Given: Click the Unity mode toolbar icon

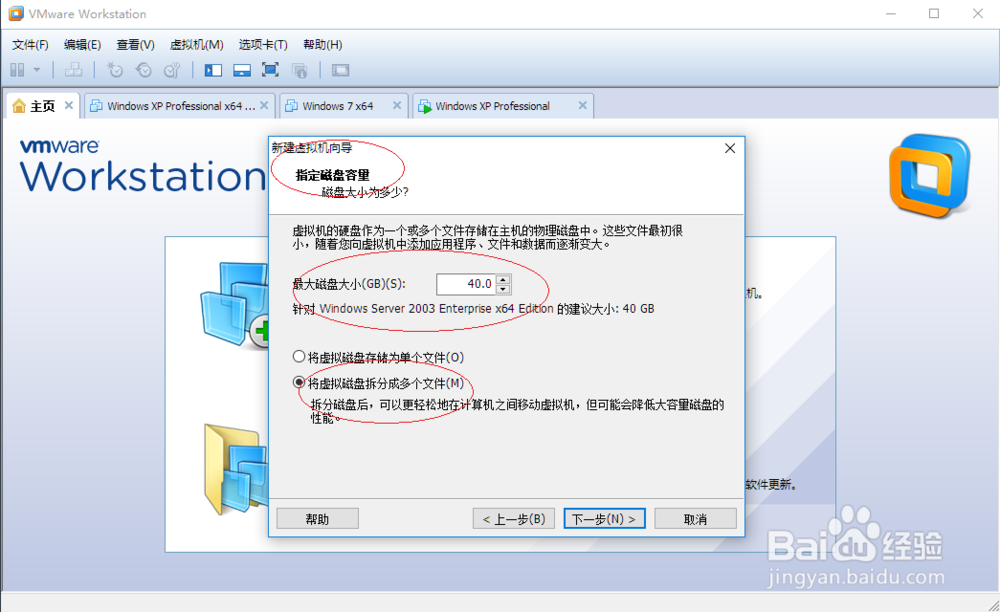Looking at the screenshot, I should pyautogui.click(x=299, y=70).
